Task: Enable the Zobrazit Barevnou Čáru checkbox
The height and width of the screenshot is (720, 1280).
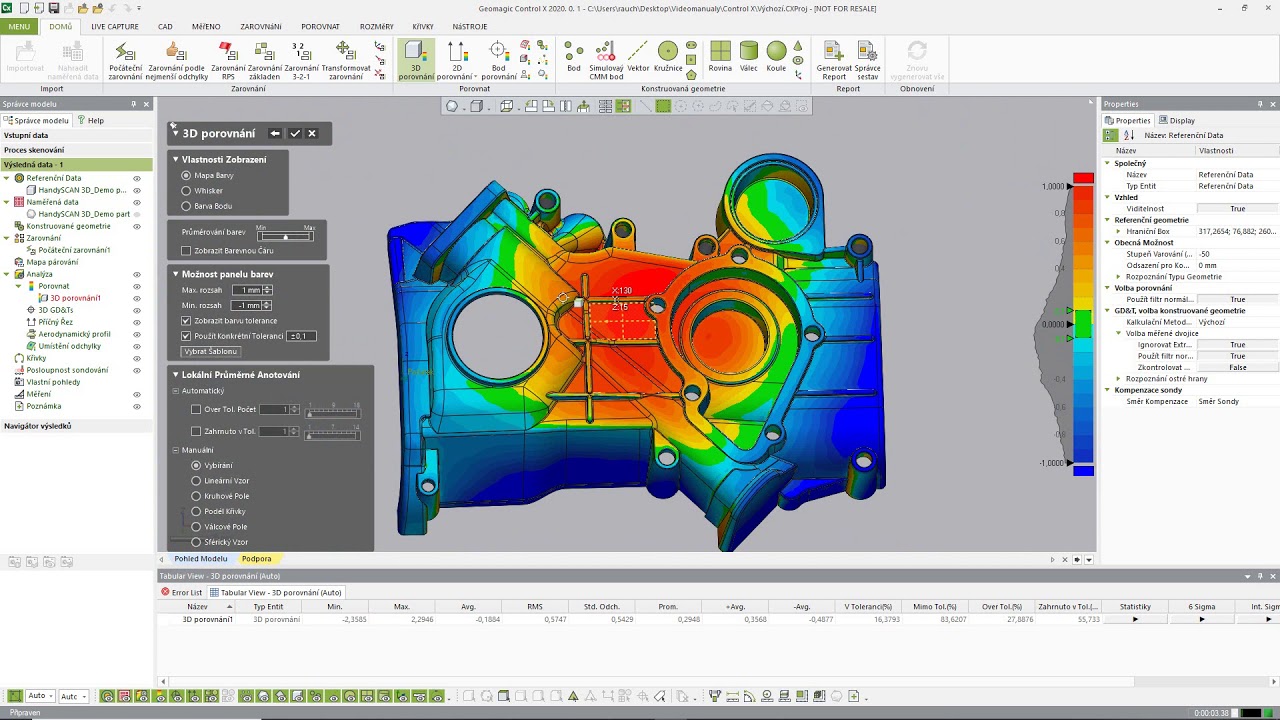Action: pyautogui.click(x=186, y=251)
